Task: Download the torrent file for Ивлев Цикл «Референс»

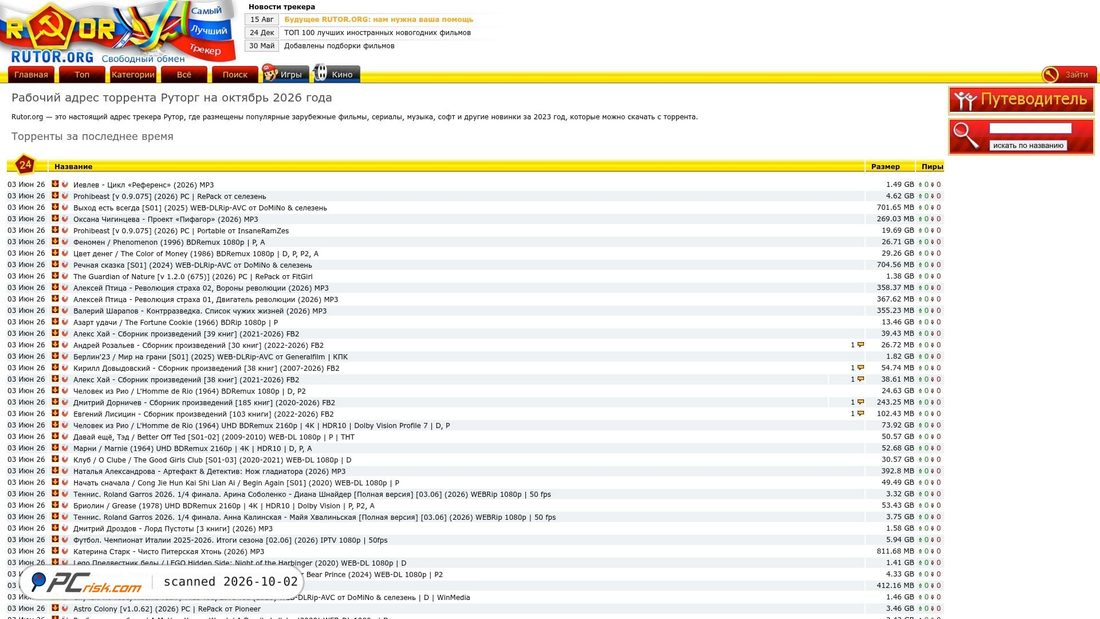Action: 55,185
